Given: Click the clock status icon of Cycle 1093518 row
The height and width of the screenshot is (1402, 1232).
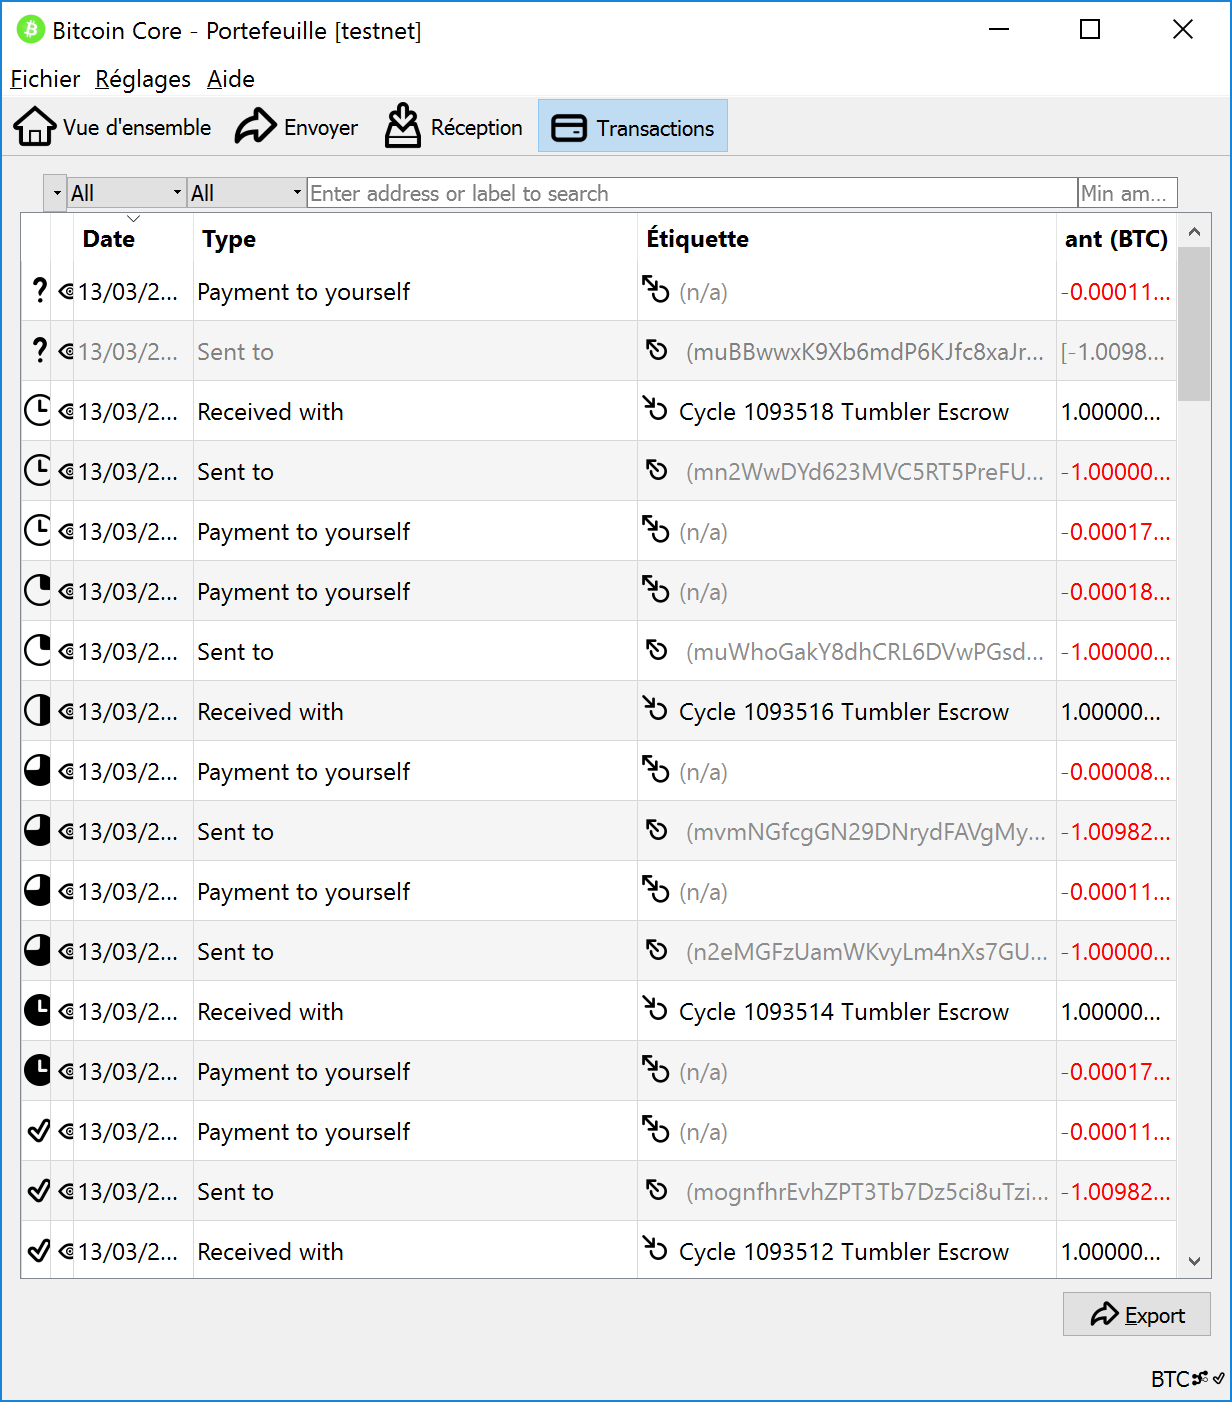Looking at the screenshot, I should (x=37, y=411).
